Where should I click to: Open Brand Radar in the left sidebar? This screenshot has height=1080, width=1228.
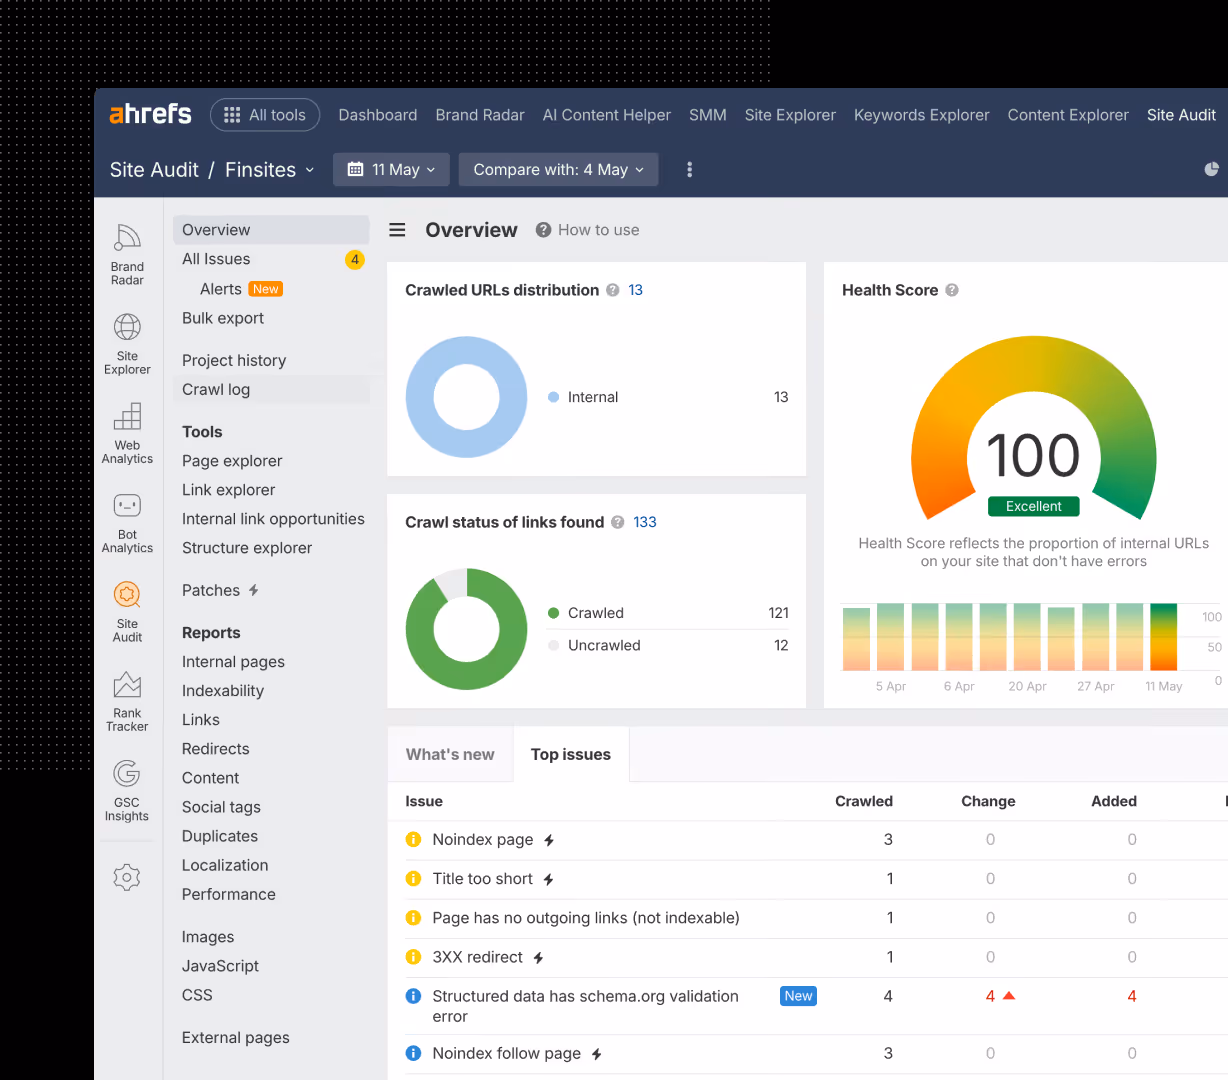click(127, 254)
